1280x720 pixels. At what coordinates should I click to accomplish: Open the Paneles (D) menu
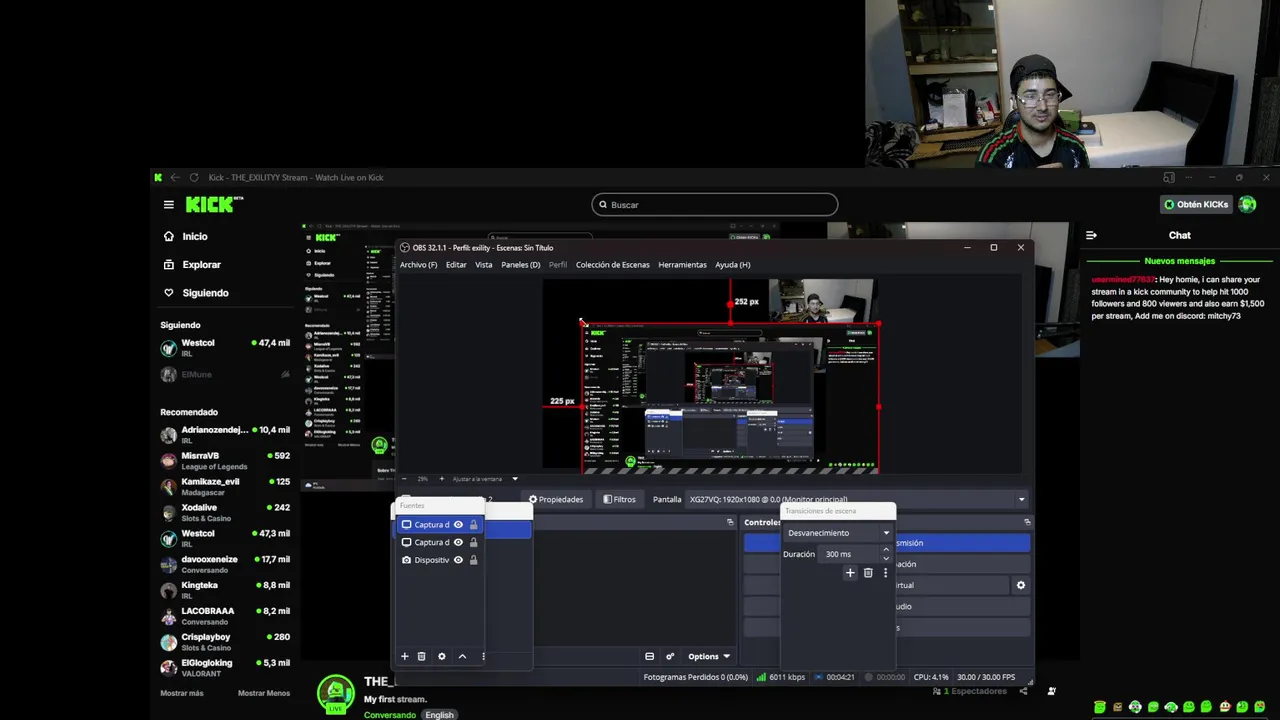[x=520, y=264]
